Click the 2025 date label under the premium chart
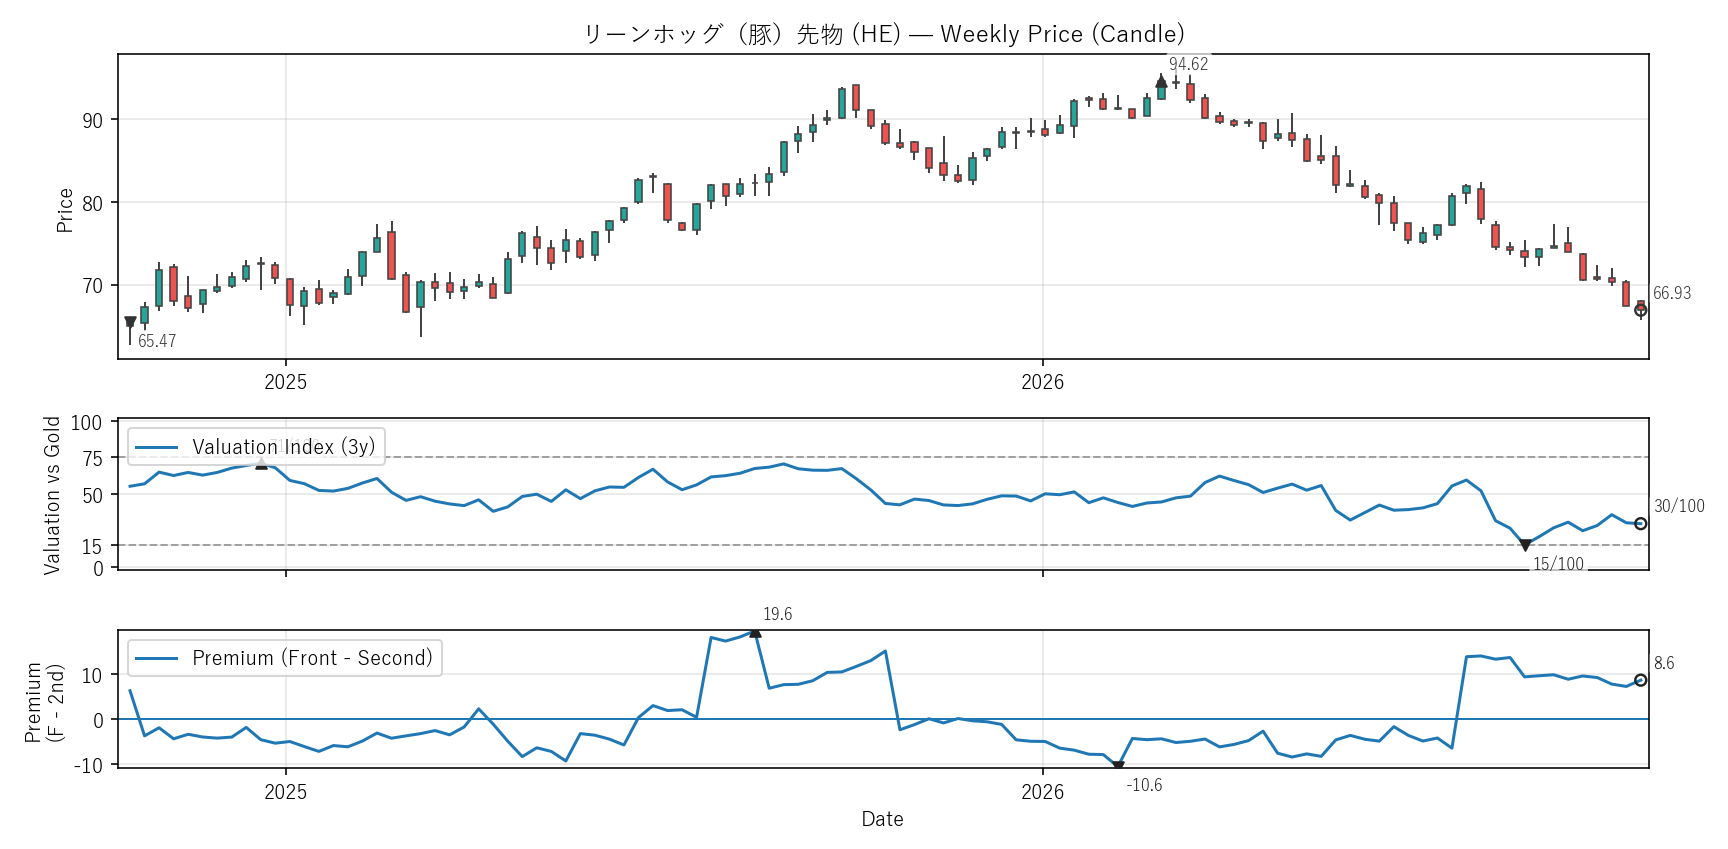Image resolution: width=1728 pixels, height=849 pixels. click(x=286, y=792)
